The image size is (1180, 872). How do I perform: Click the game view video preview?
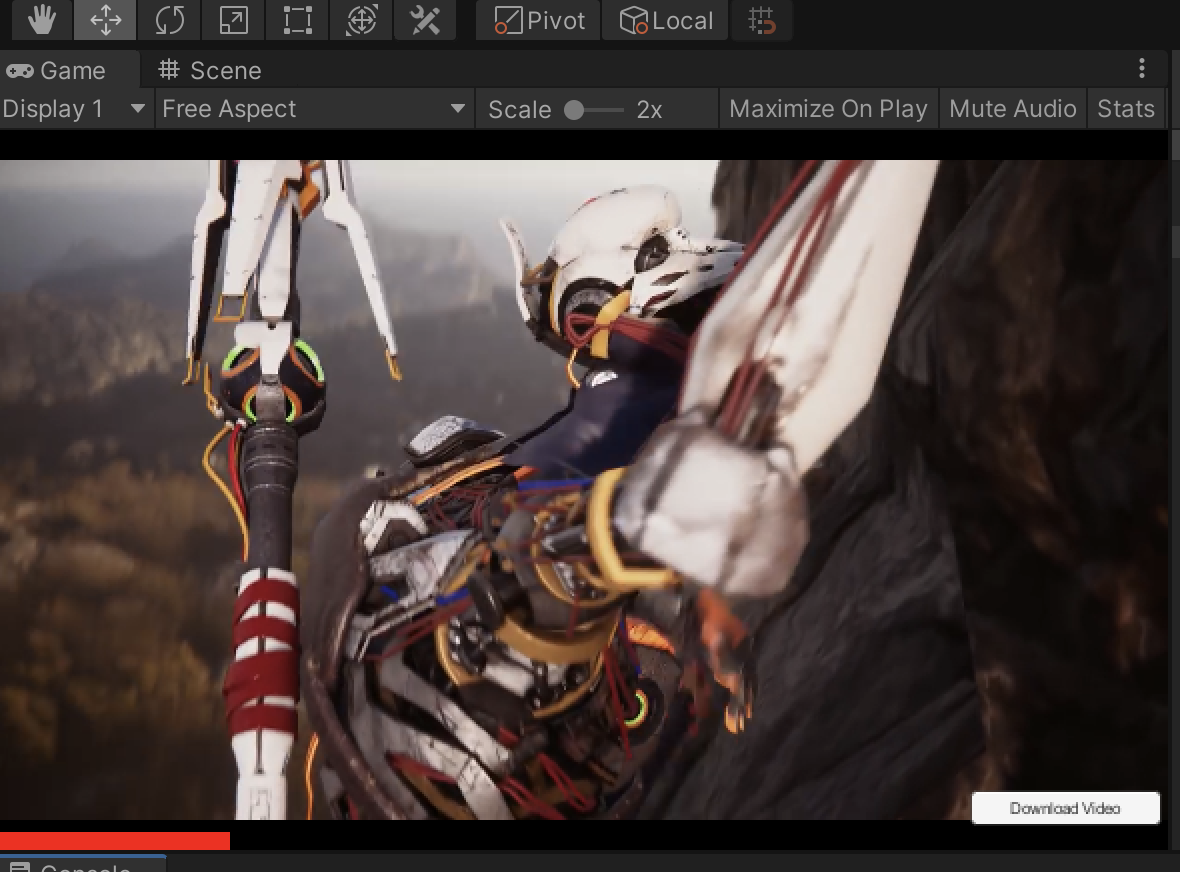(583, 490)
